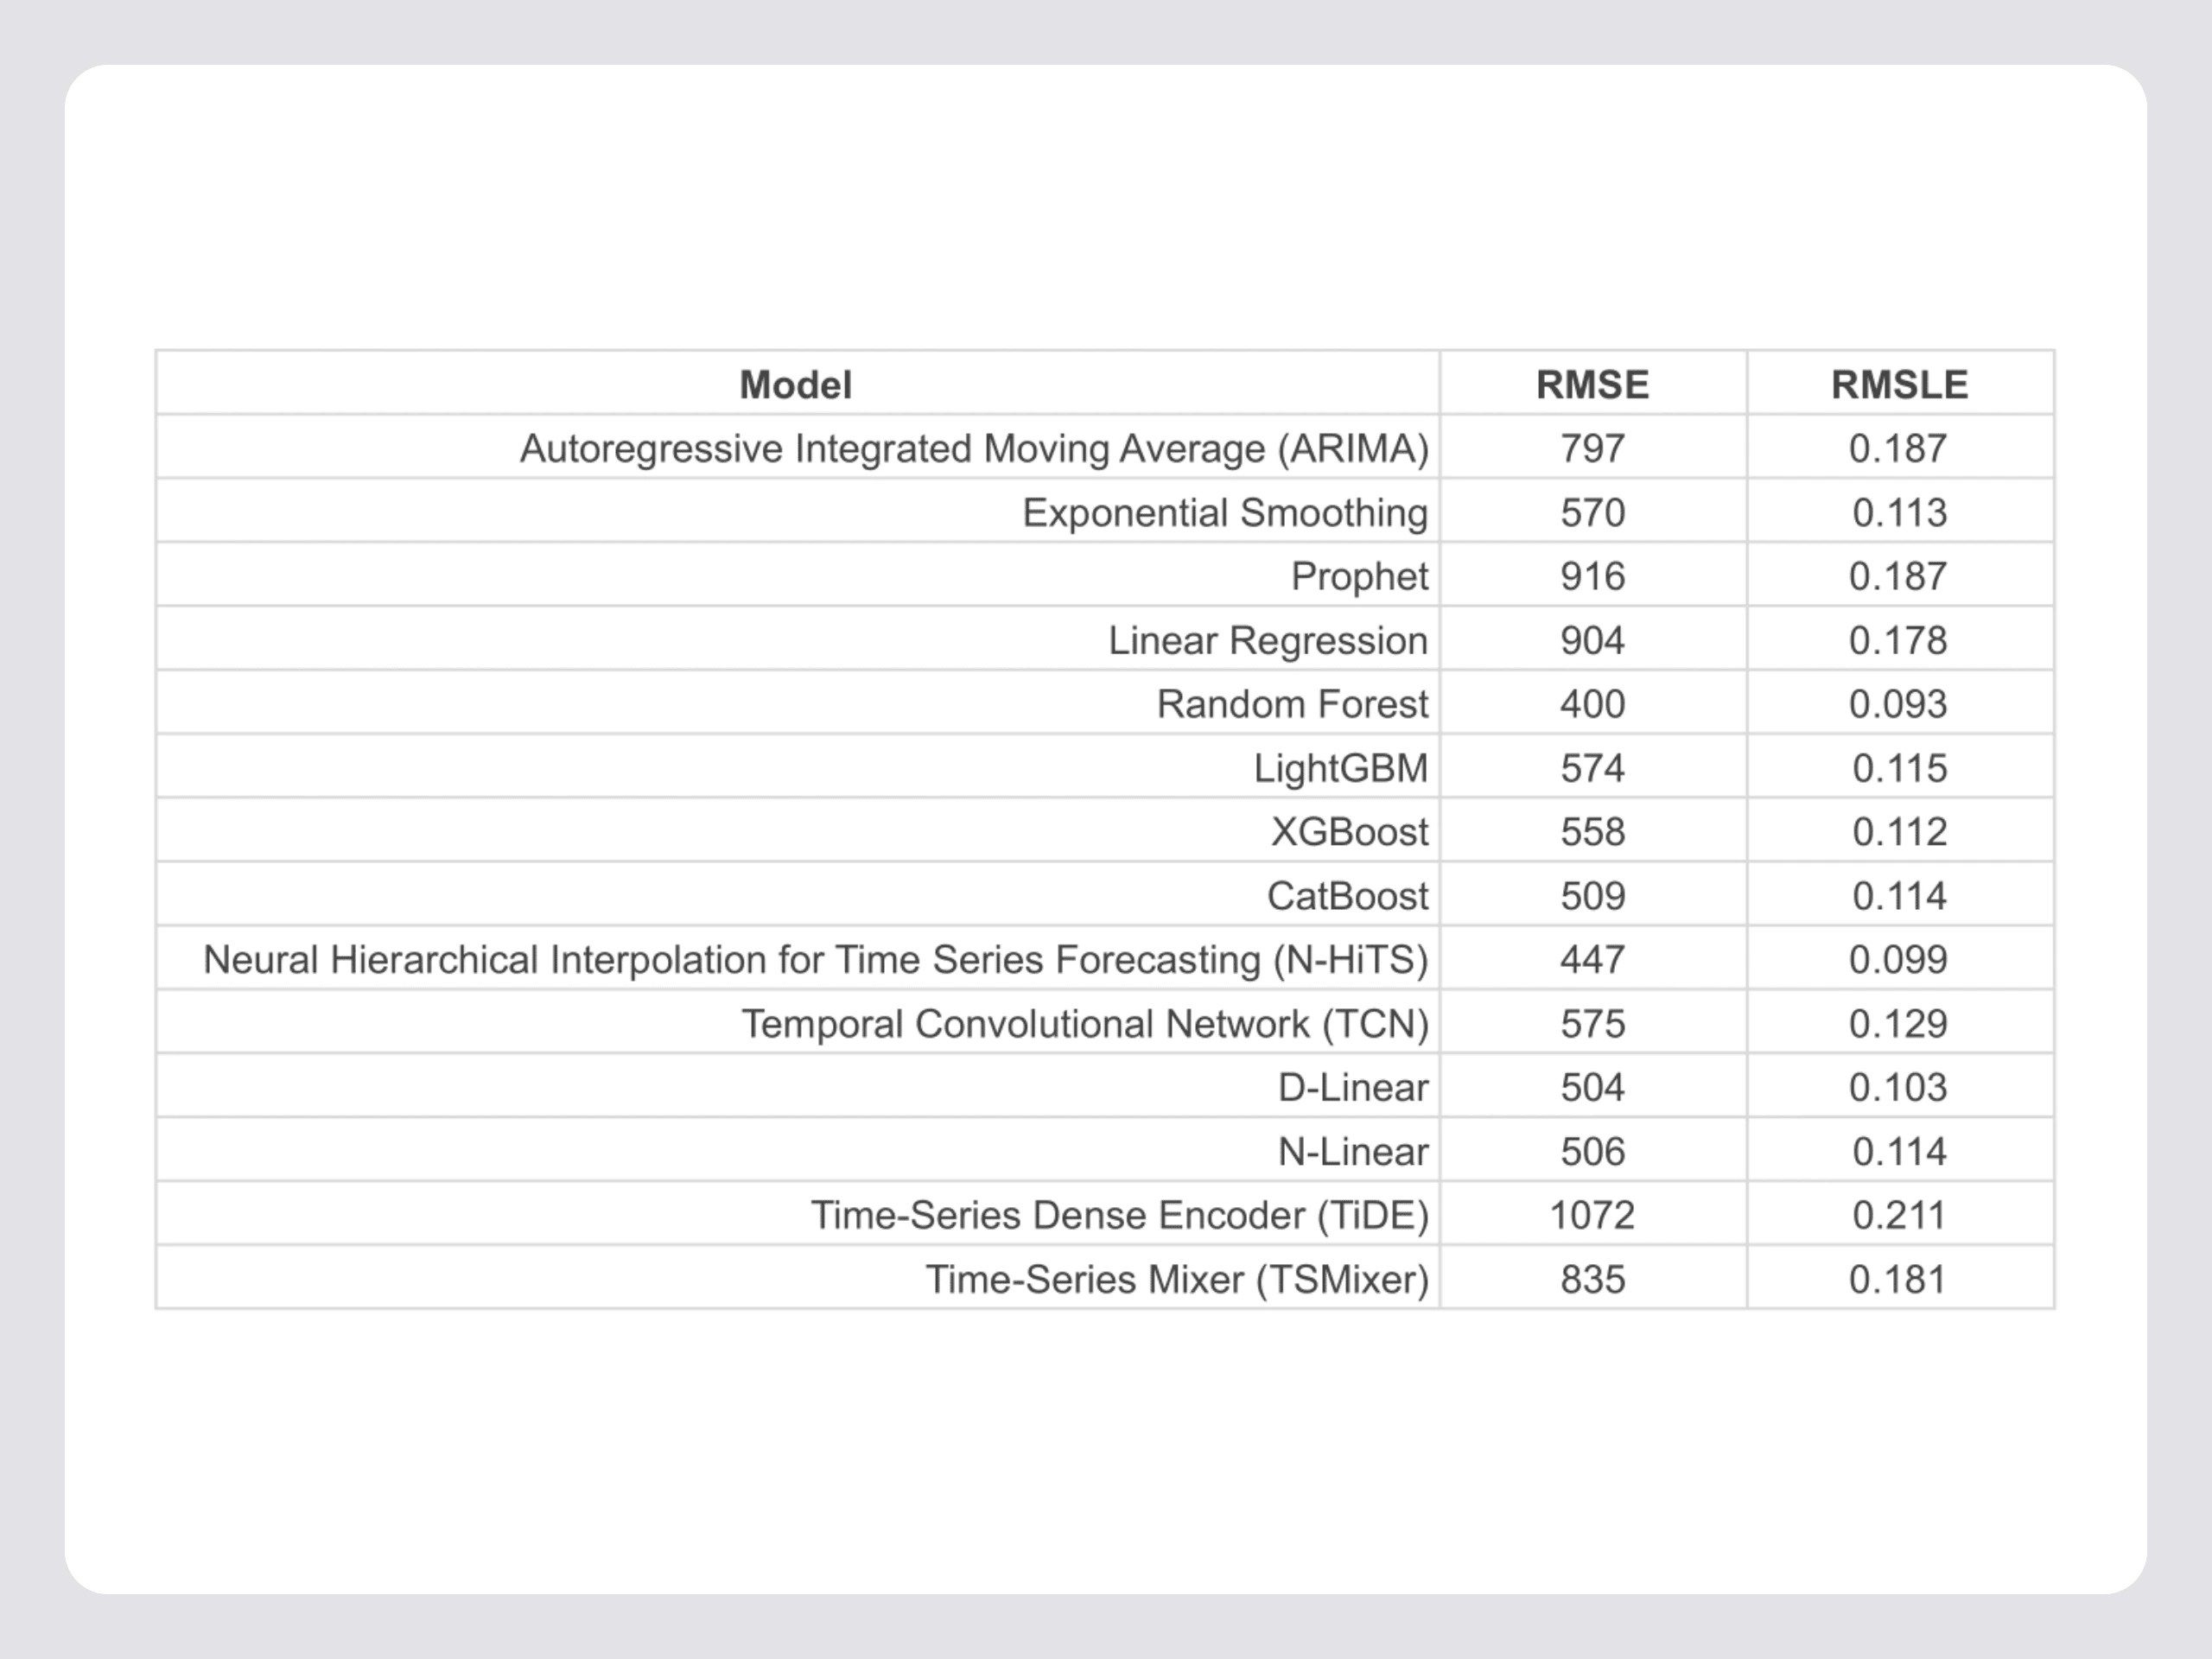Screen dimensions: 2212x1659
Task: Click the Prophet RMSE value 916
Action: tap(1592, 577)
